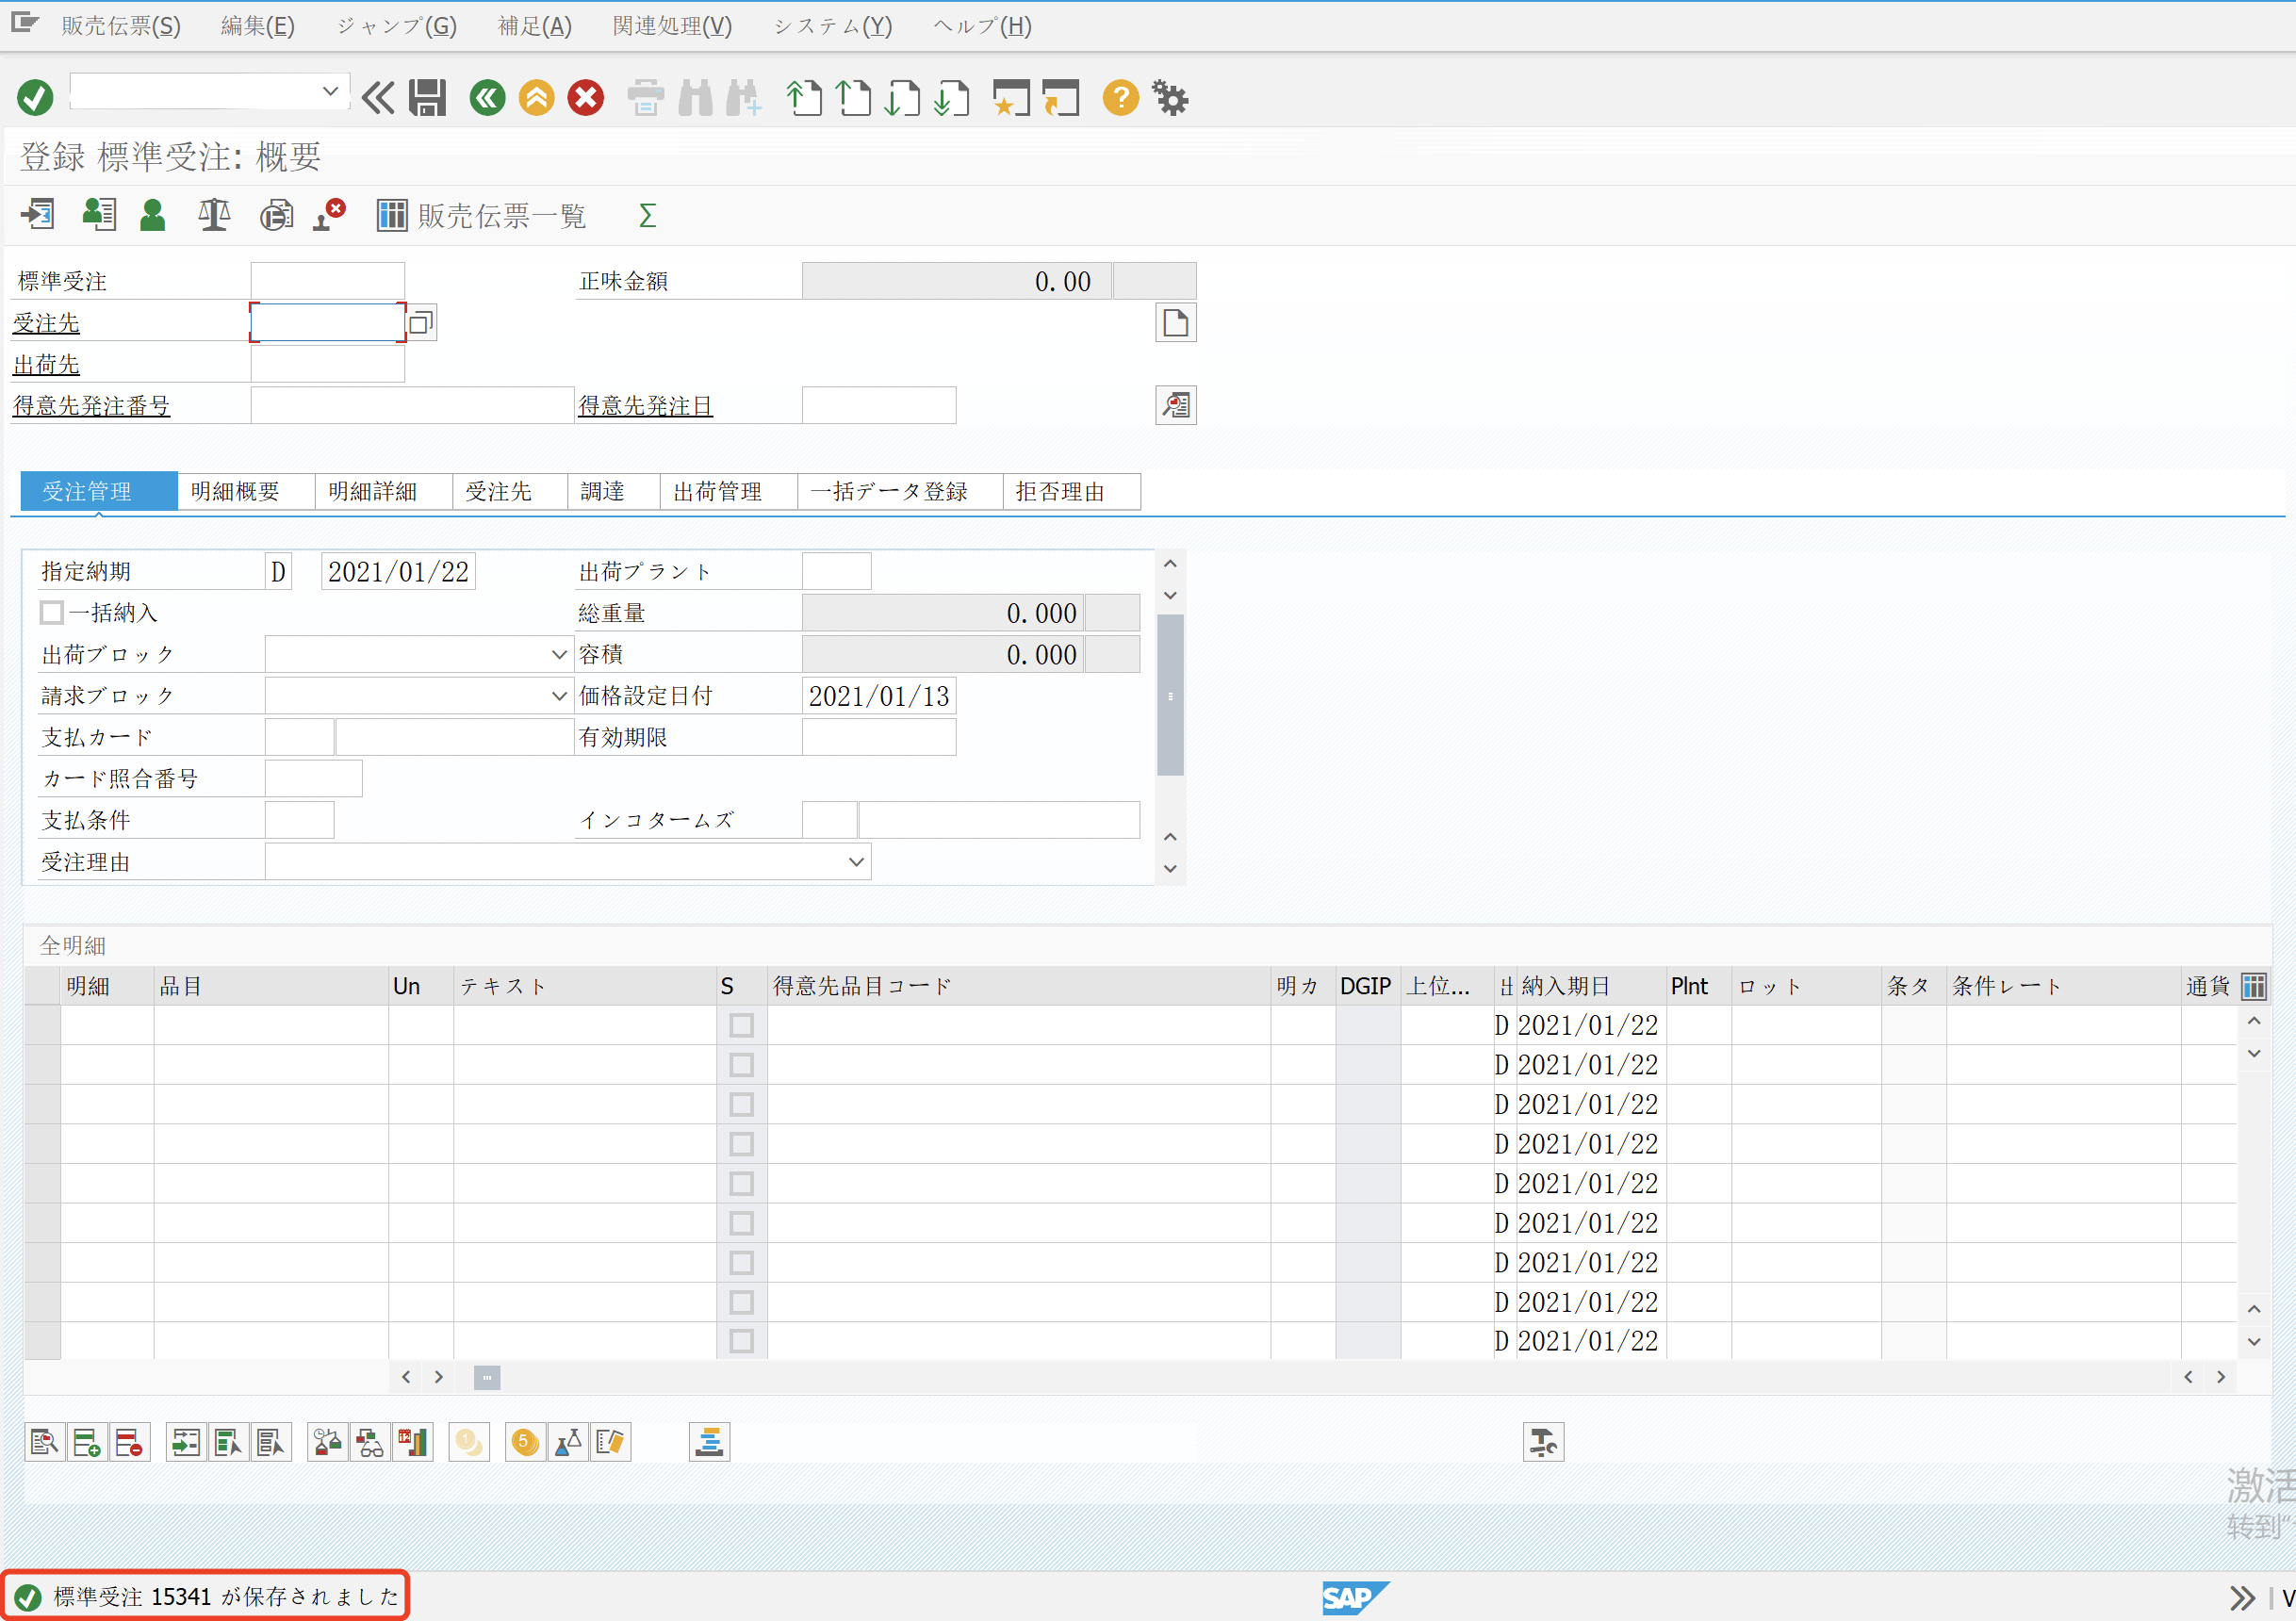Expand the 出荷ブロック dropdown

tap(559, 655)
